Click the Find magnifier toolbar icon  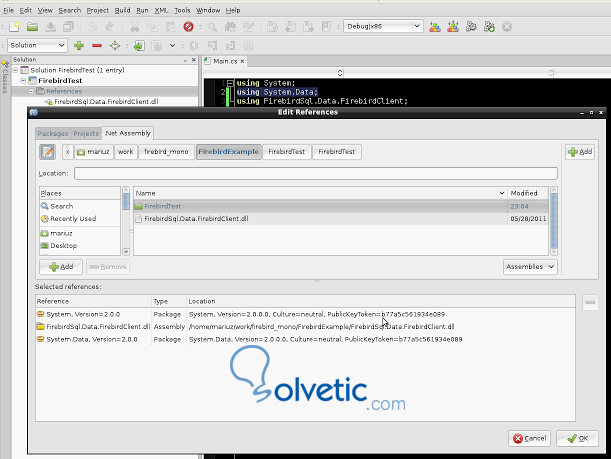point(212,26)
